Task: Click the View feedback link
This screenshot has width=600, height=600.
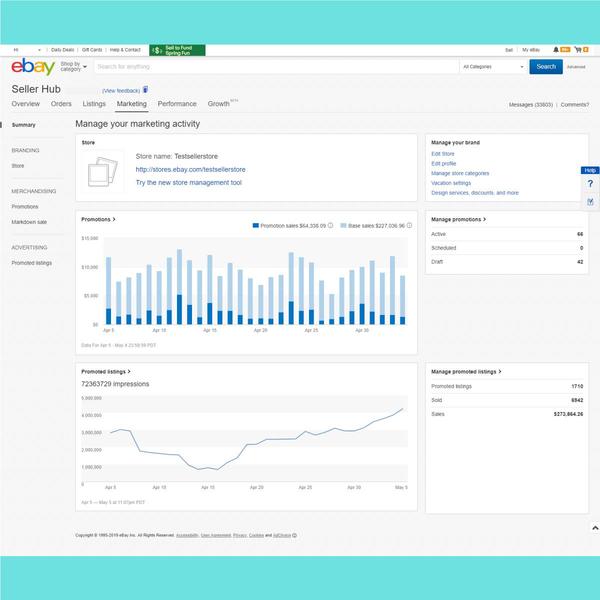Action: pyautogui.click(x=121, y=91)
